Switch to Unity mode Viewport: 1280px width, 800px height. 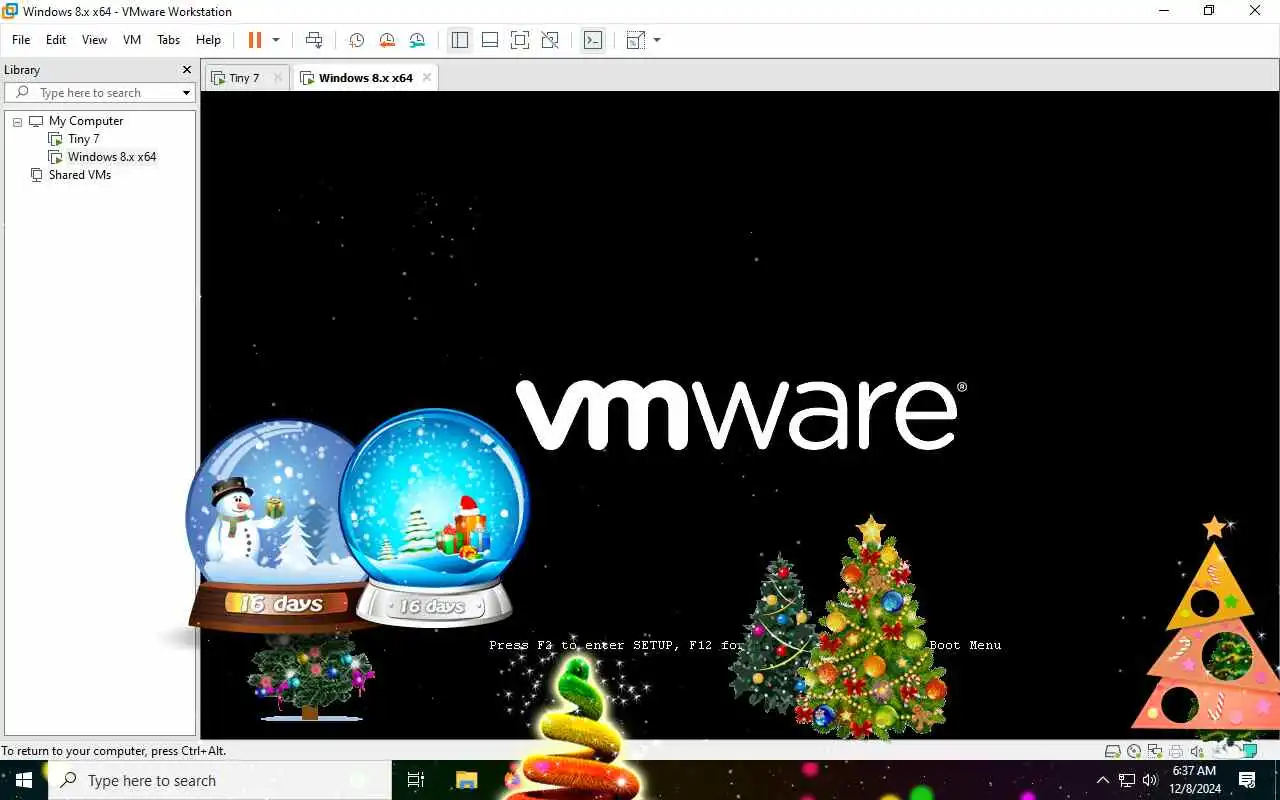(x=550, y=40)
